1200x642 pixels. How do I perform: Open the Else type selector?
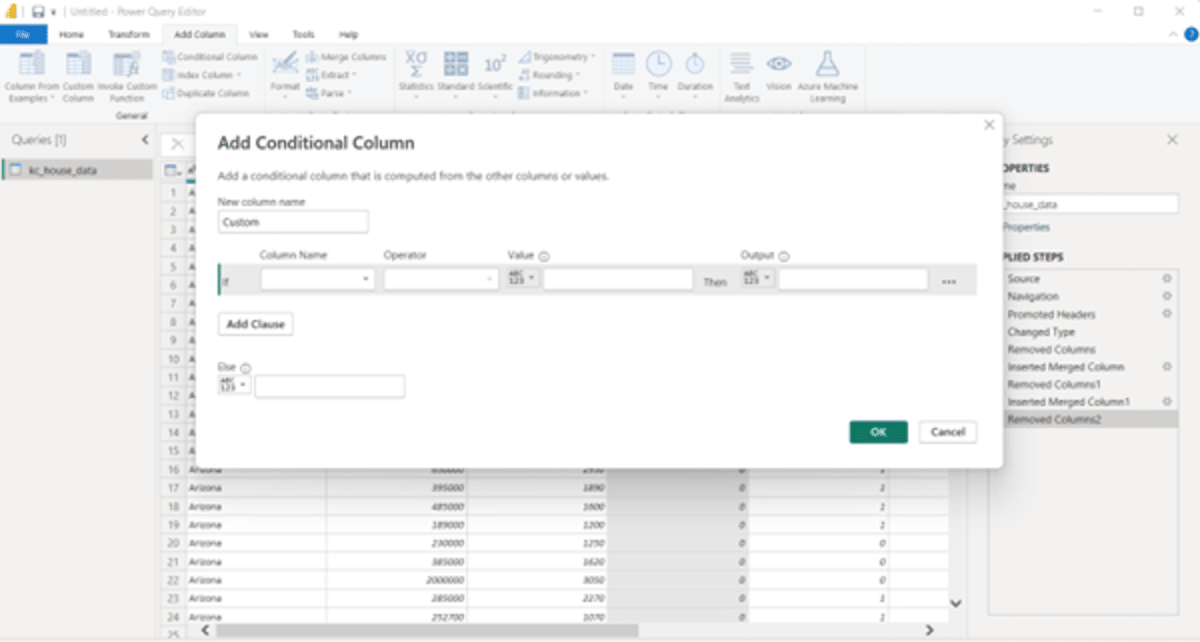pos(233,385)
